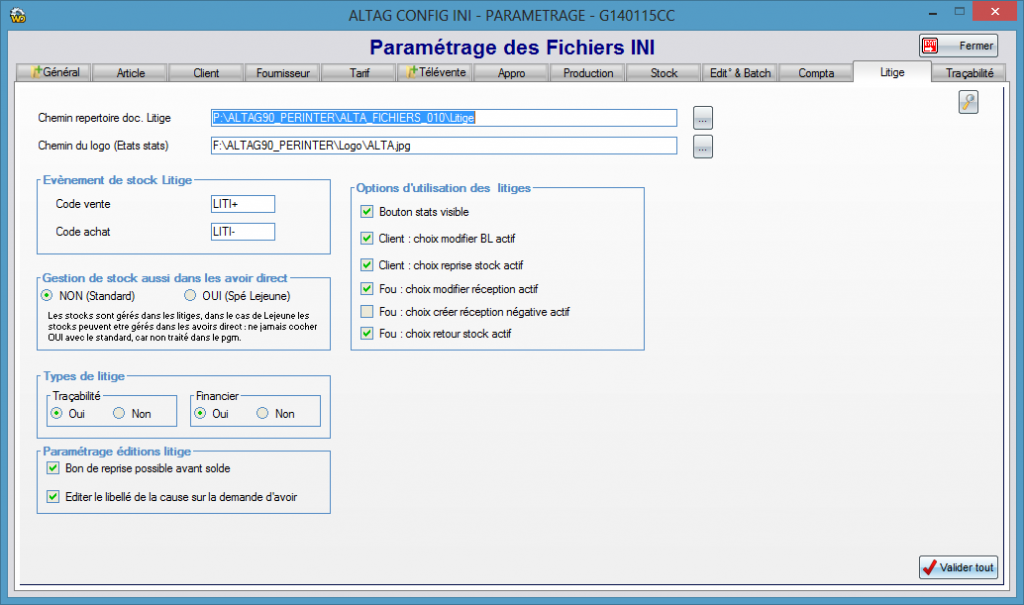
Task: Enable Fou : choix créer réception négative actif
Action: tap(367, 312)
